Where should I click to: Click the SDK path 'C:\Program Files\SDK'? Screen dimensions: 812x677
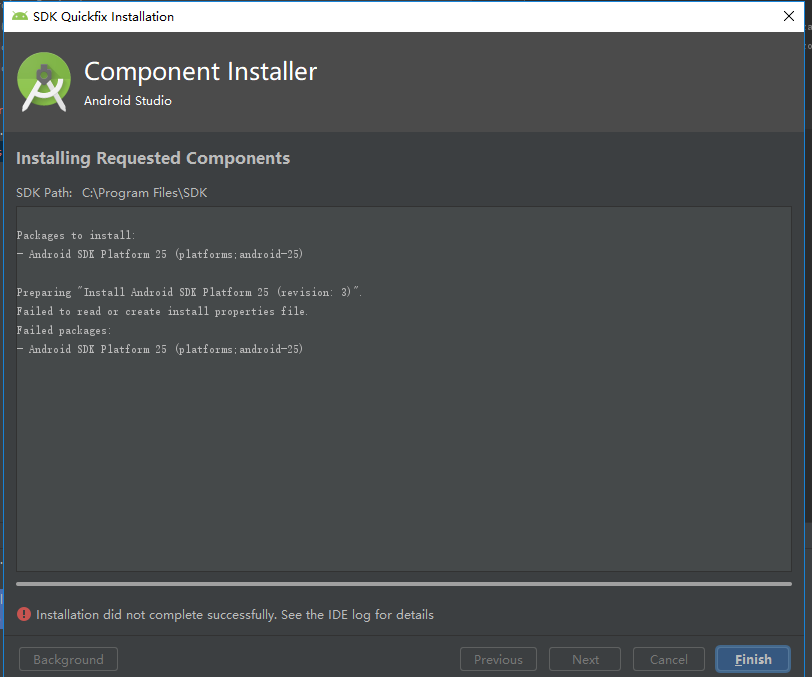144,193
